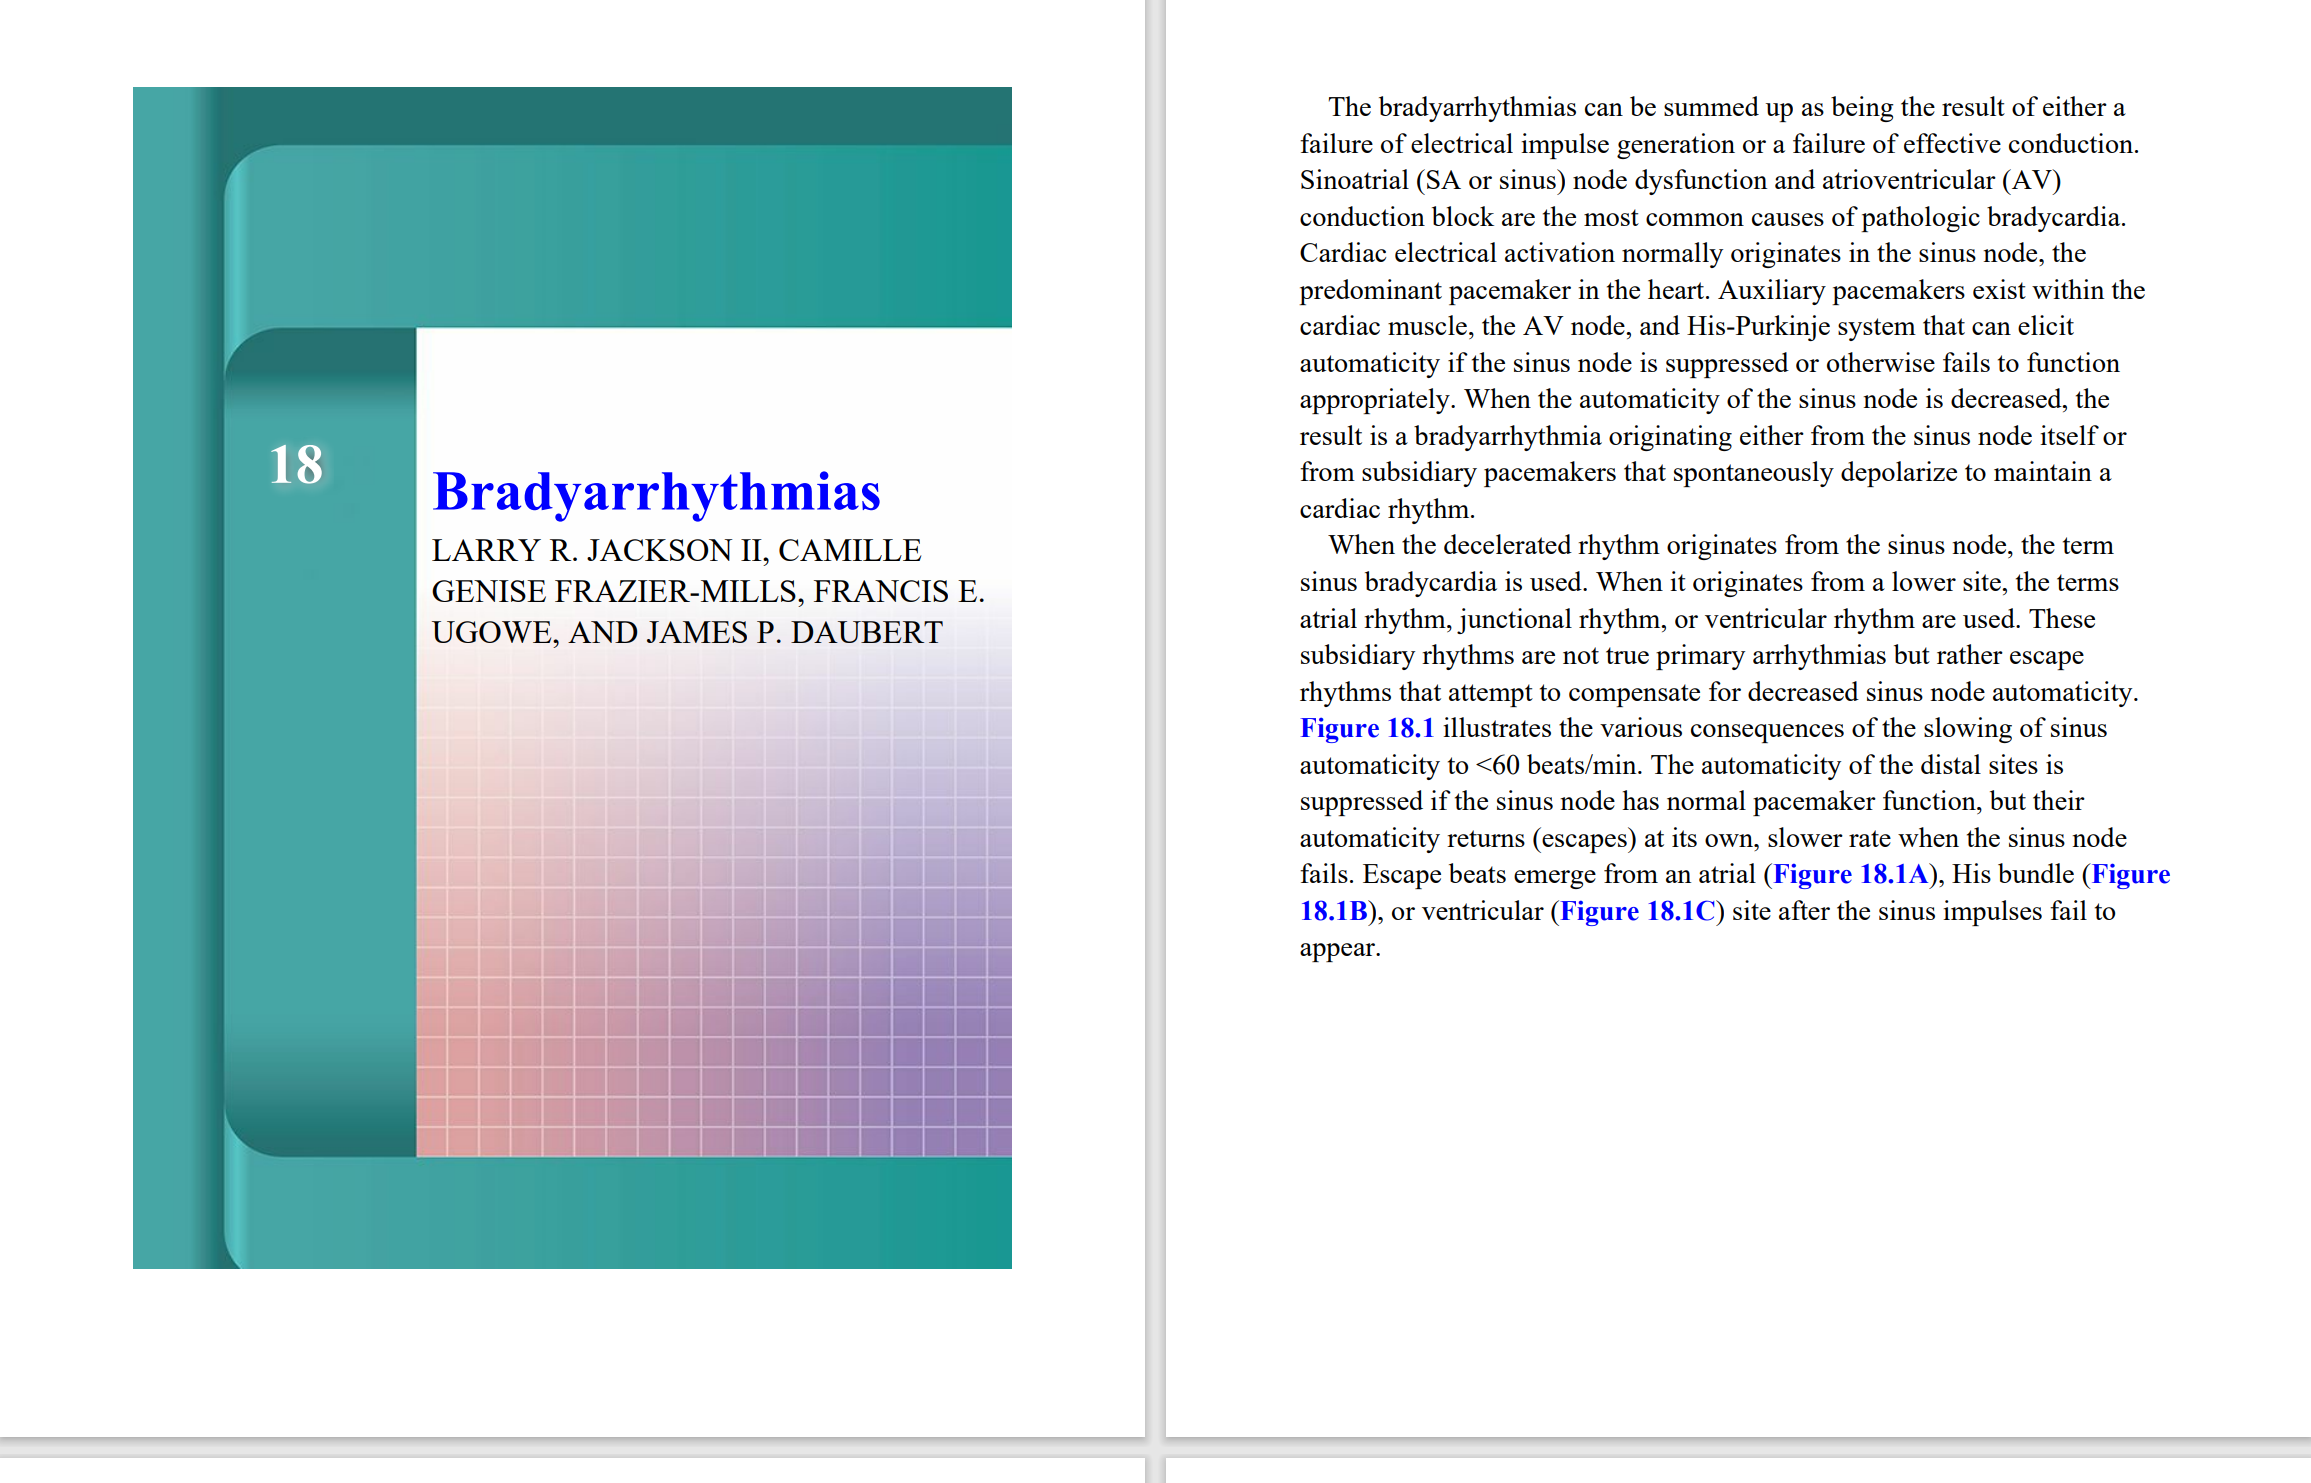Open the 'Figure 18.1C' link
2311x1483 pixels.
point(1637,911)
